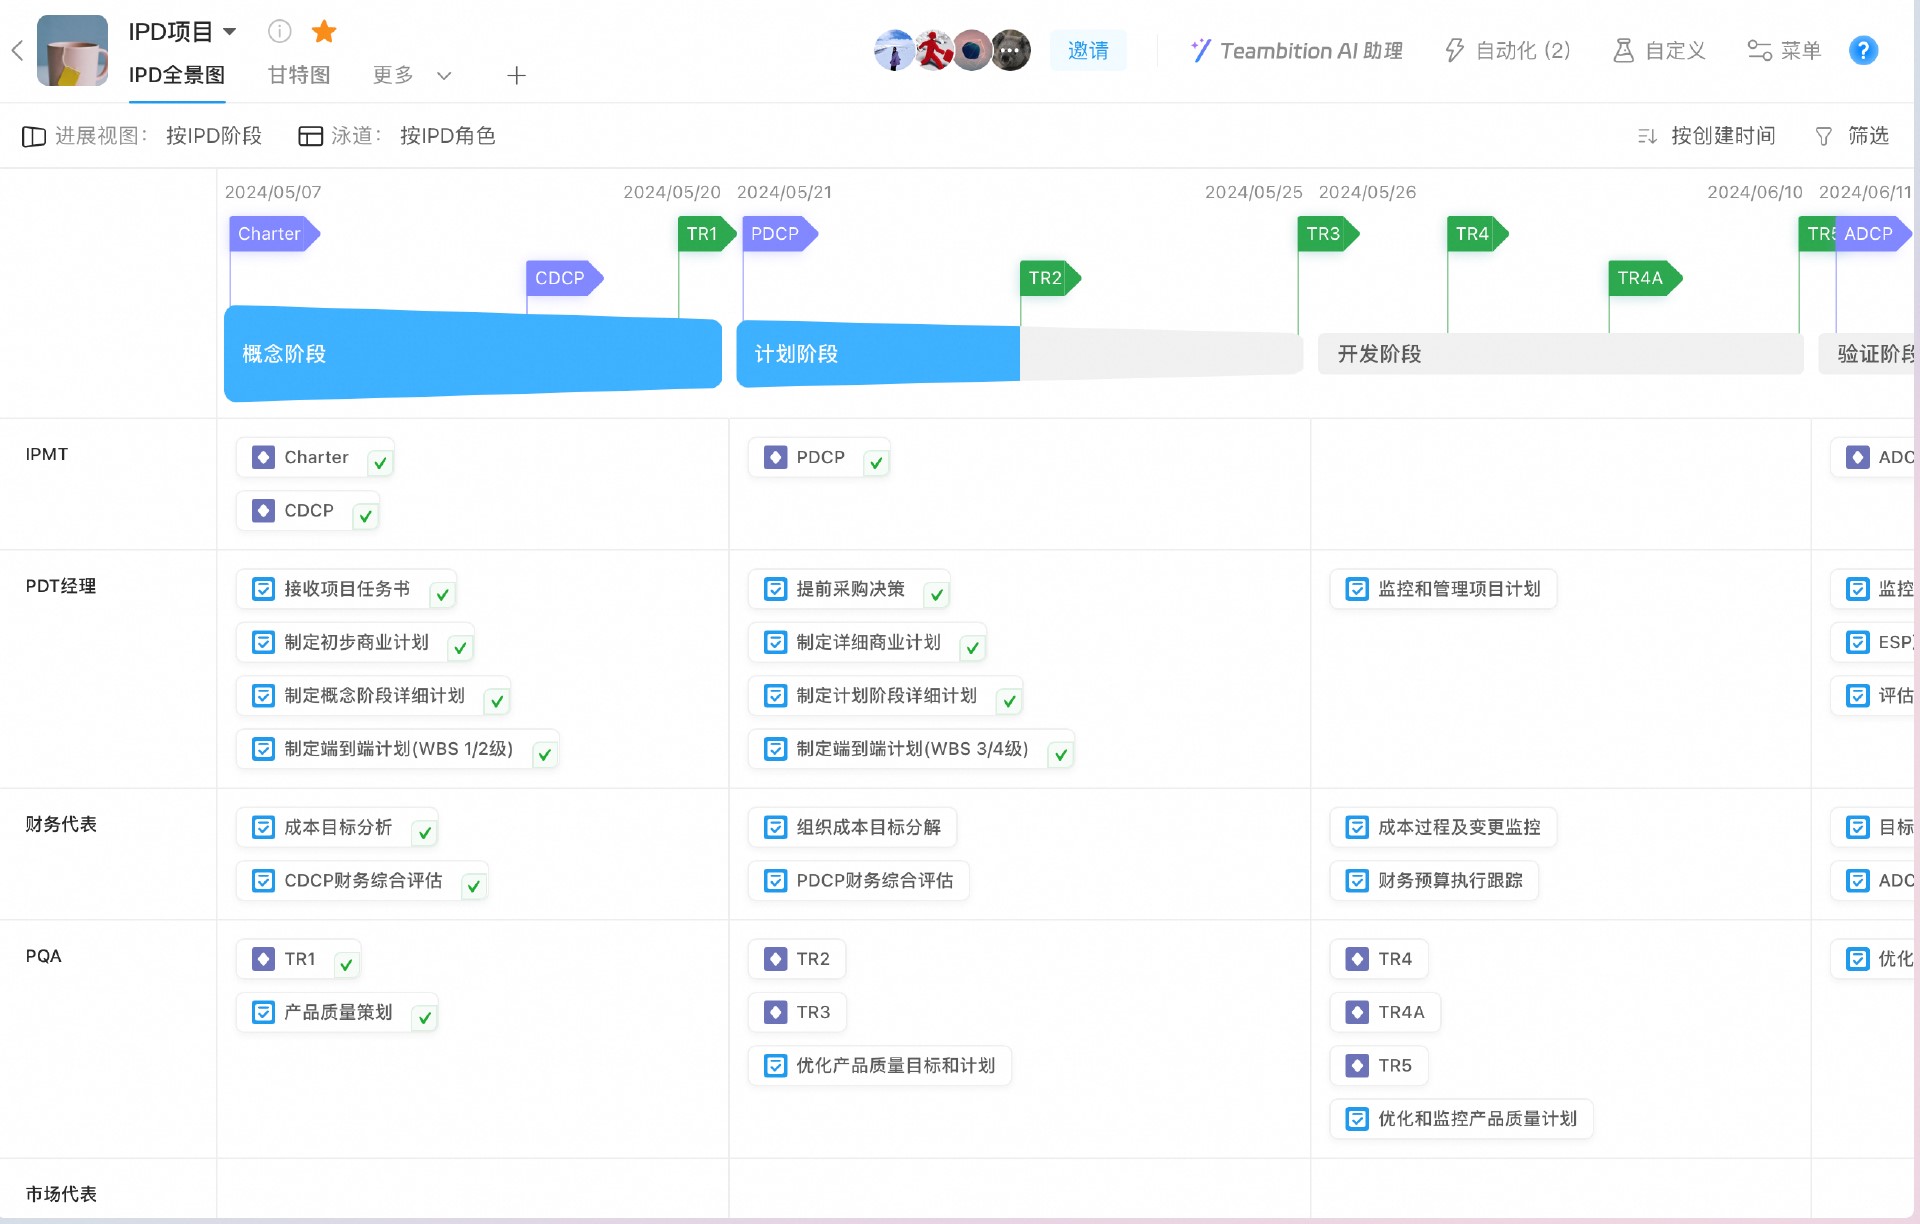Open the 菜单 menu option
The width and height of the screenshot is (1920, 1224).
point(1784,50)
